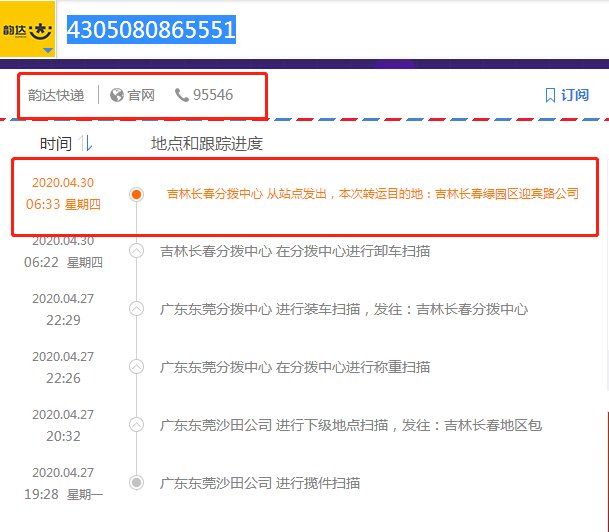
Task: Select timeline marker for 06:22 unloading scan
Action: 136,251
